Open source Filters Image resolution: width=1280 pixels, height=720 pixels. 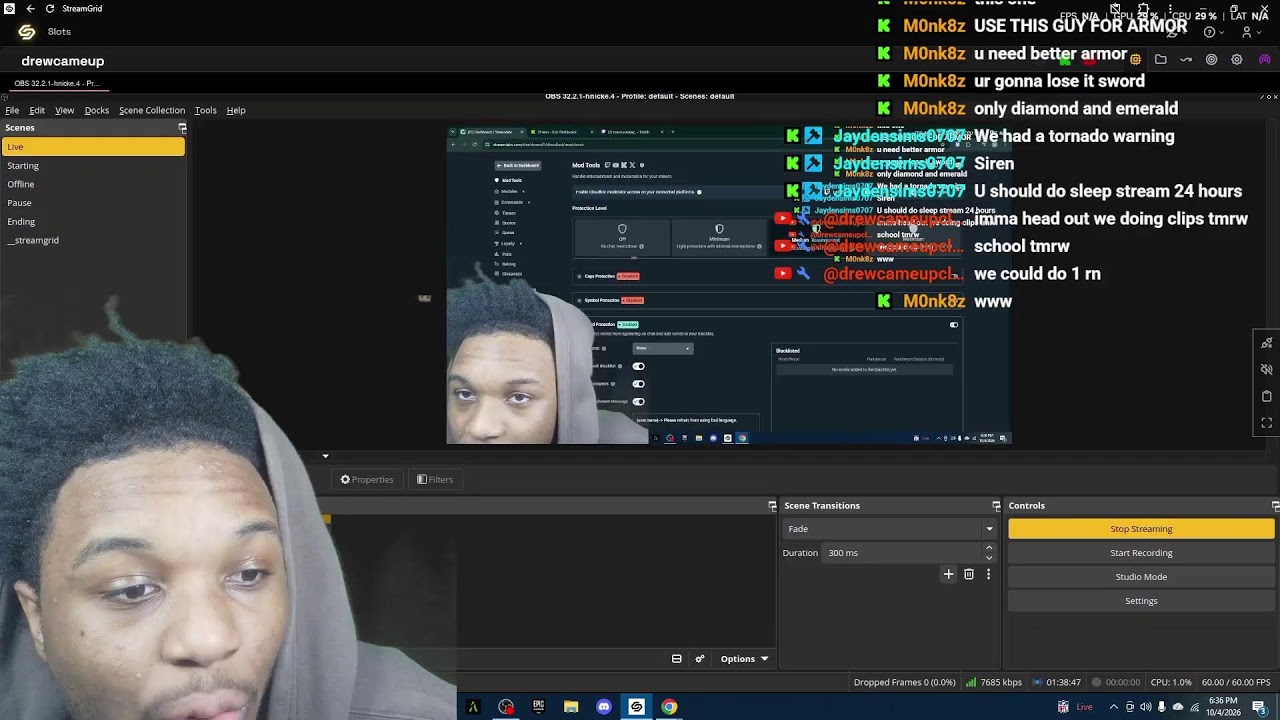435,480
